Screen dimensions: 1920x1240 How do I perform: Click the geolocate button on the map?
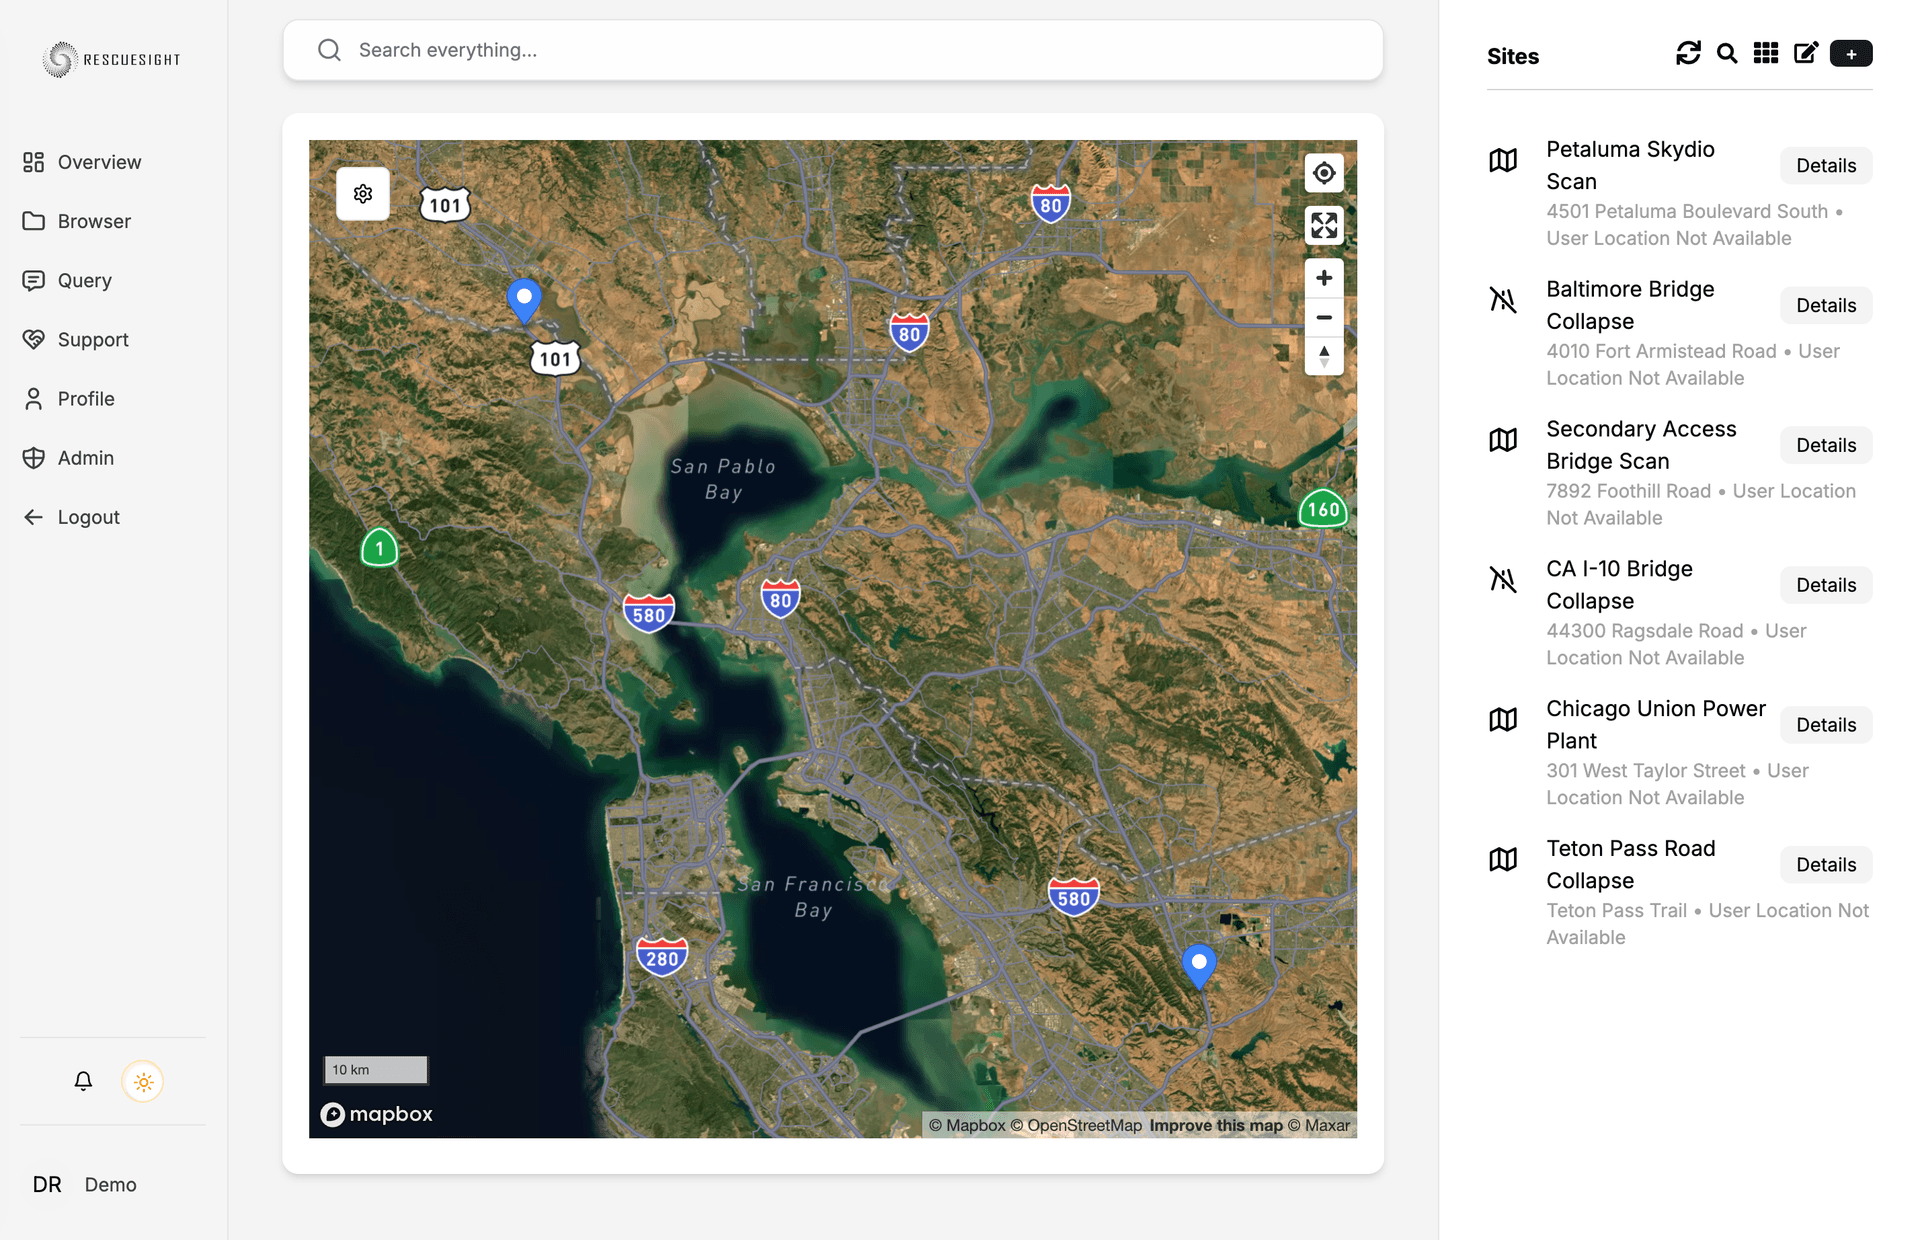click(1323, 172)
